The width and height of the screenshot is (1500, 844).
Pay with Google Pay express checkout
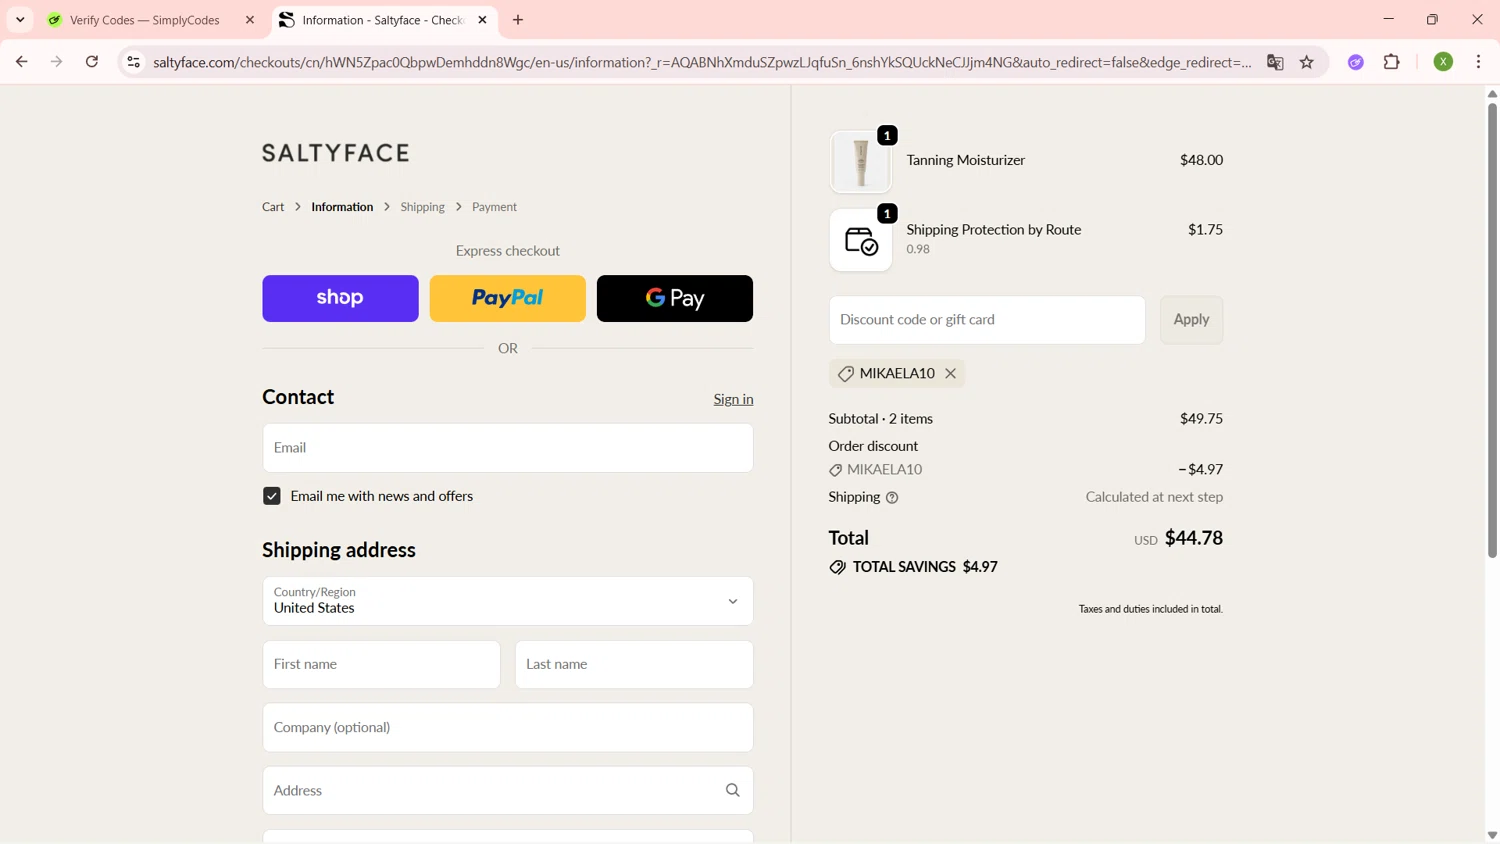click(x=675, y=298)
